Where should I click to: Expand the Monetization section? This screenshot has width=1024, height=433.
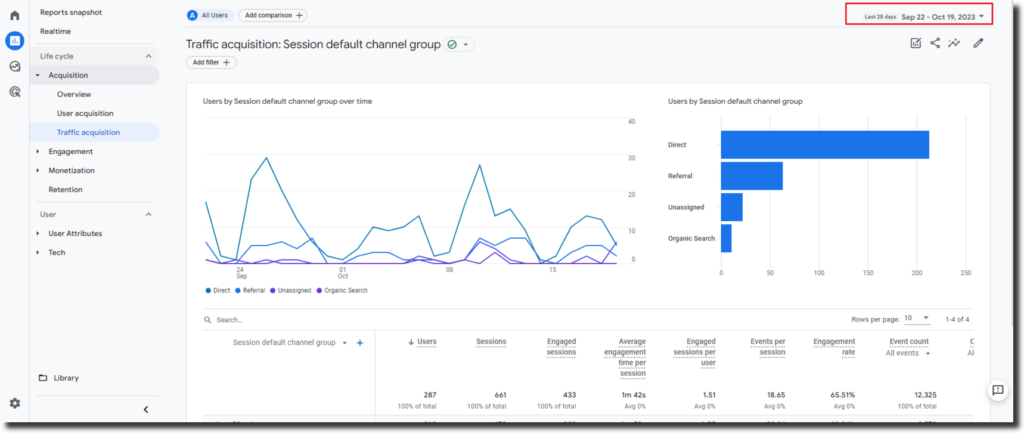click(72, 171)
